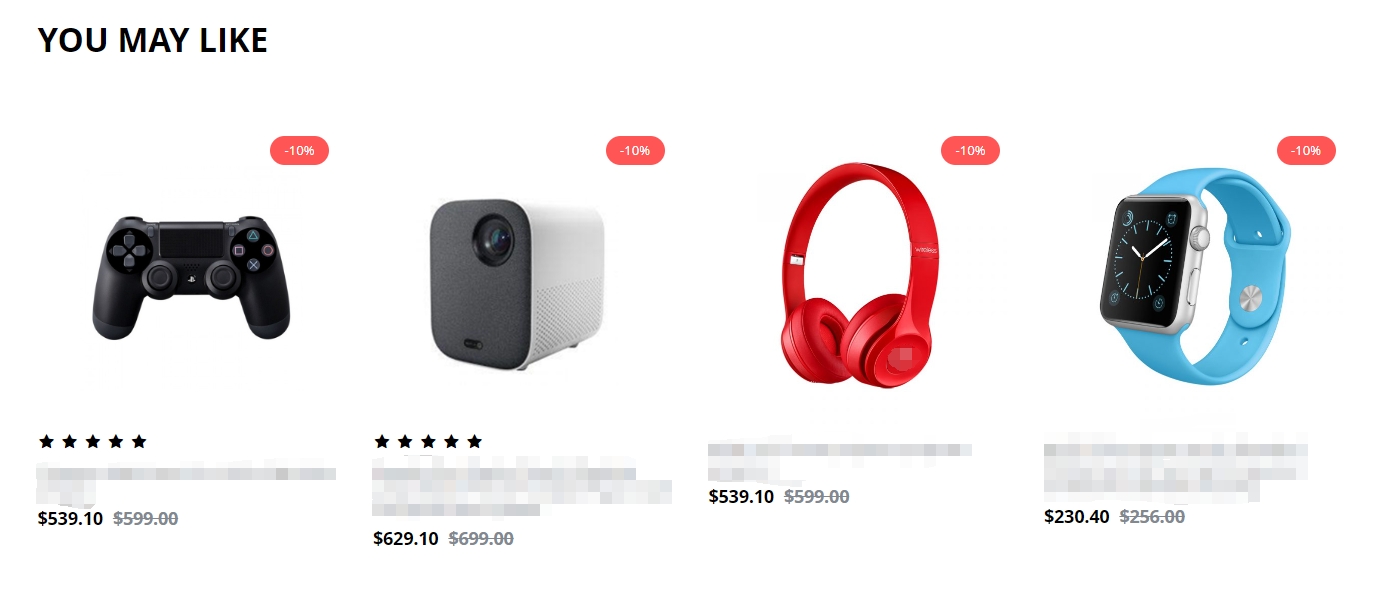This screenshot has height=589, width=1374.
Task: Click the -10% badge above the smartwatch
Action: point(1306,151)
